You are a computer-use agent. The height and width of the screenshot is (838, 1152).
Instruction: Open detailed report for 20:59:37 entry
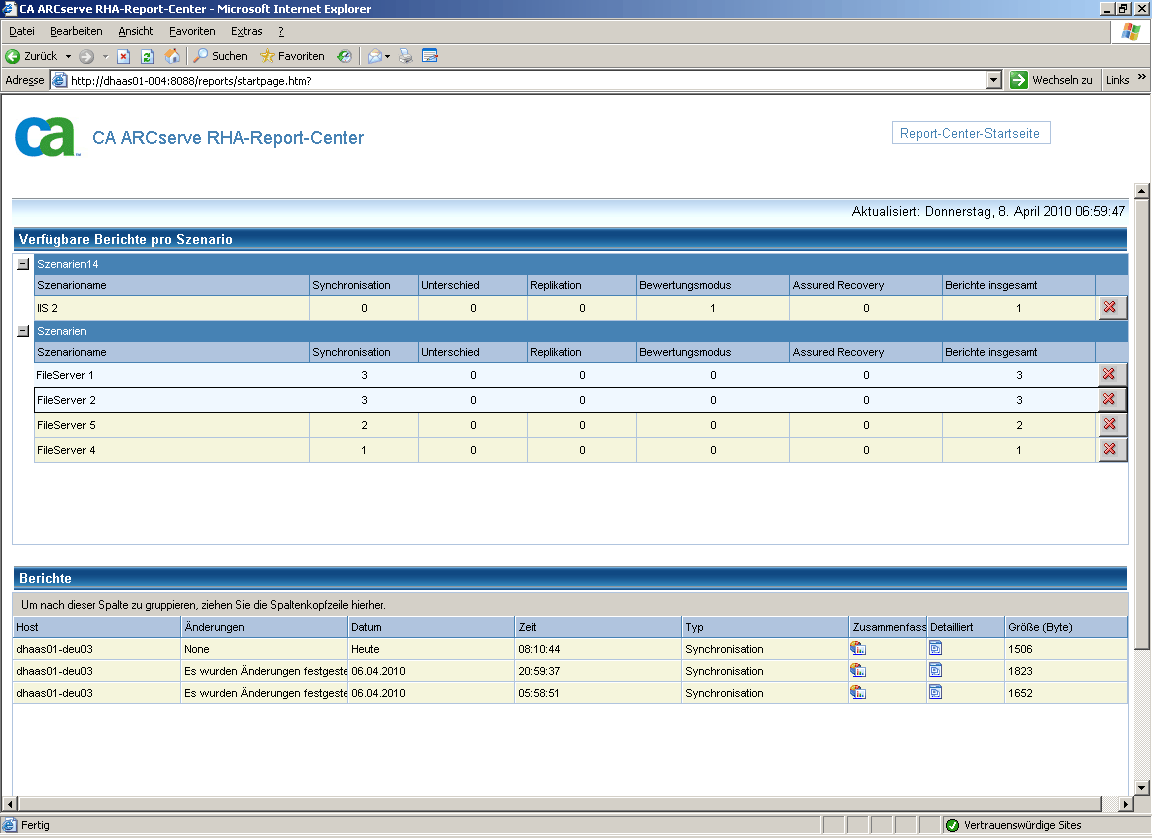coord(935,670)
